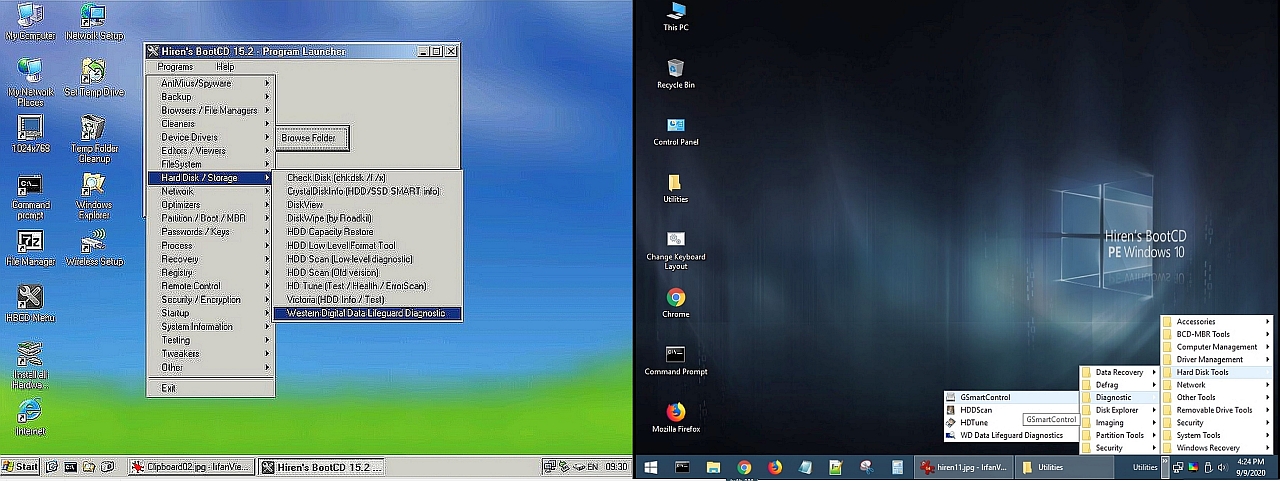Open Chrome from Windows 10 taskbar

(x=744, y=467)
